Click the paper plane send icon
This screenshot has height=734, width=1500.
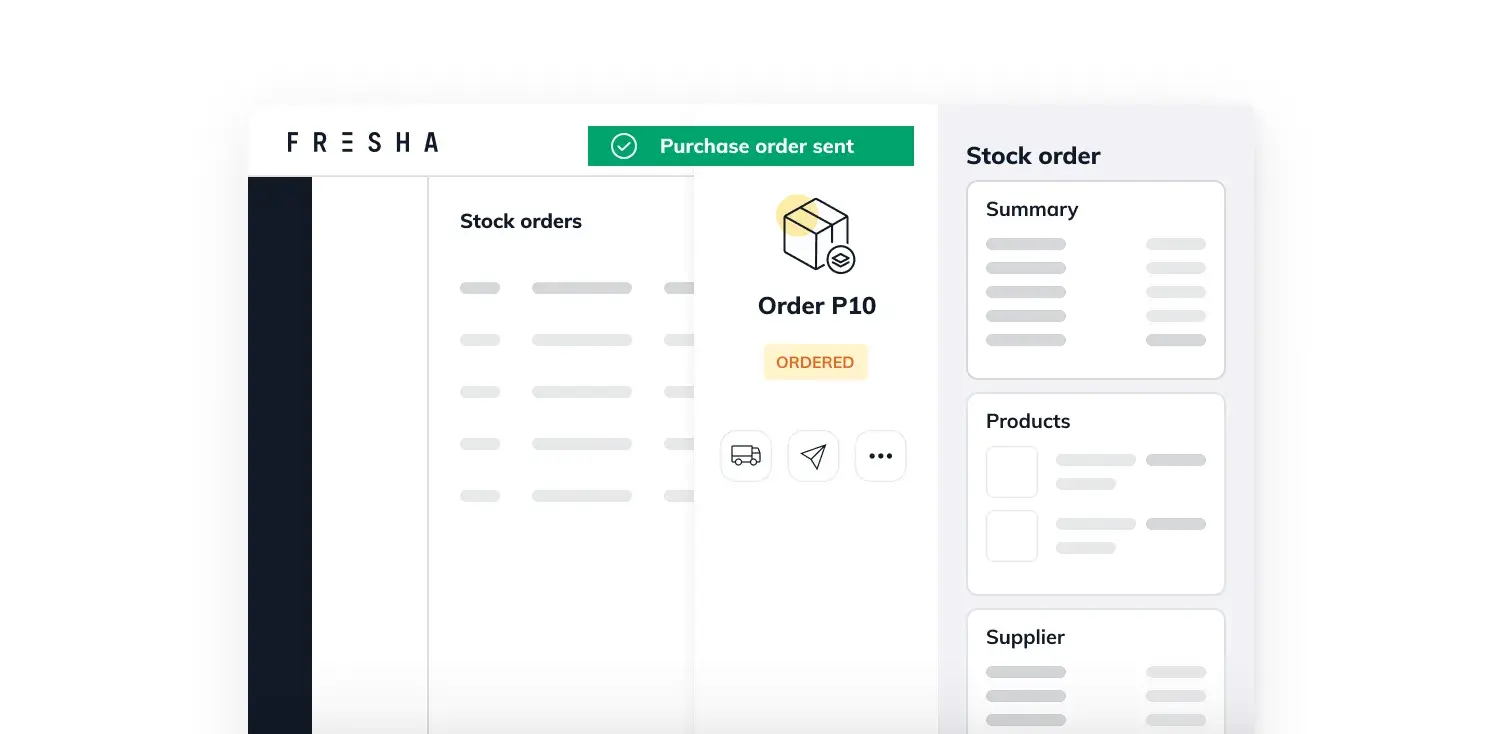click(813, 456)
